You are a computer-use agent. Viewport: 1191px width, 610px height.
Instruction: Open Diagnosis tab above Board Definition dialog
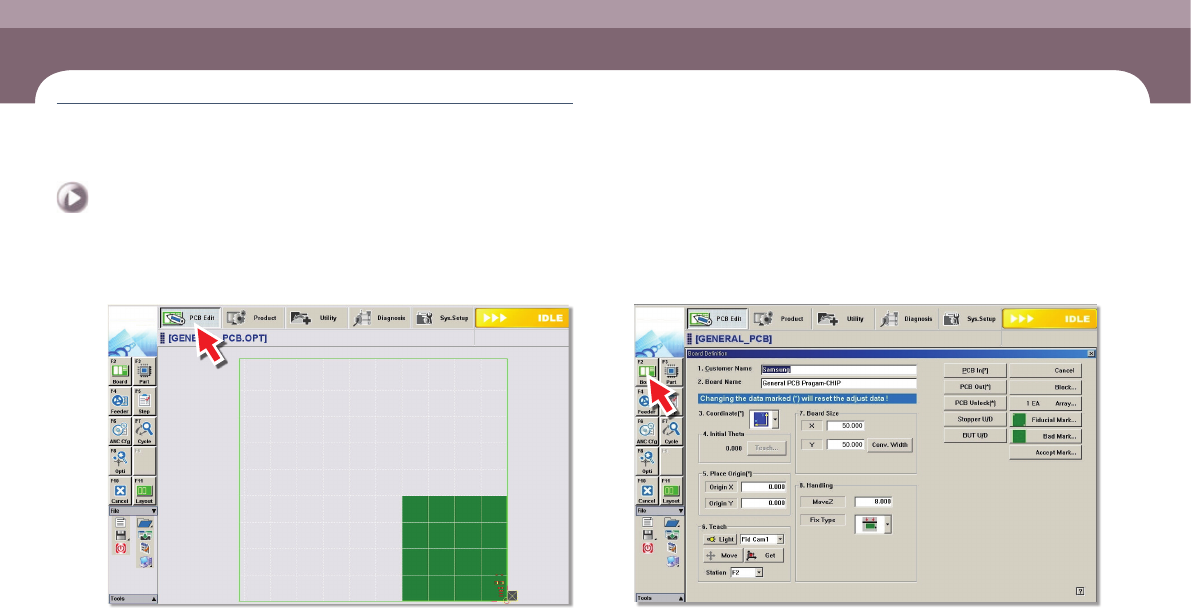(907, 319)
